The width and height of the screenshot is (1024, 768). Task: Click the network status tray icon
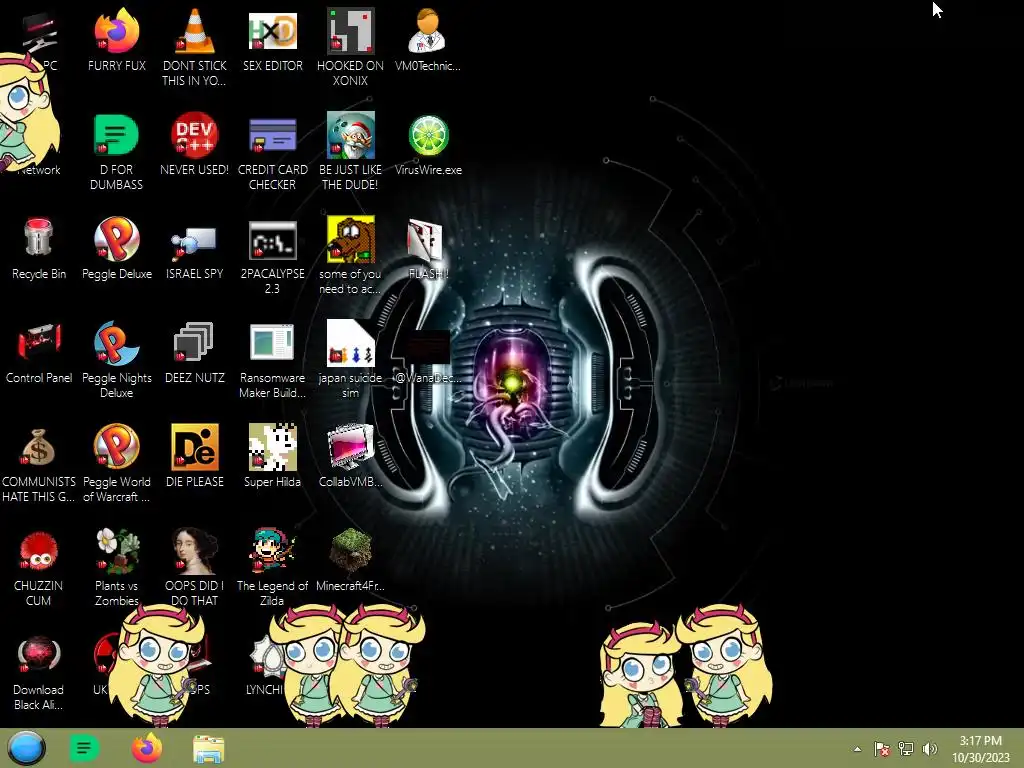(906, 749)
